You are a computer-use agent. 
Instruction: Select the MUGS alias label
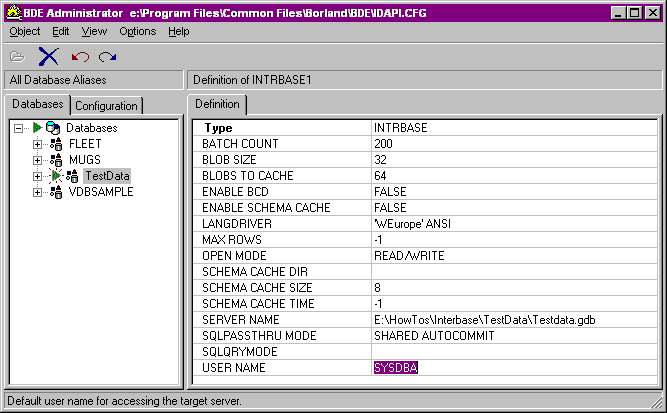point(85,160)
